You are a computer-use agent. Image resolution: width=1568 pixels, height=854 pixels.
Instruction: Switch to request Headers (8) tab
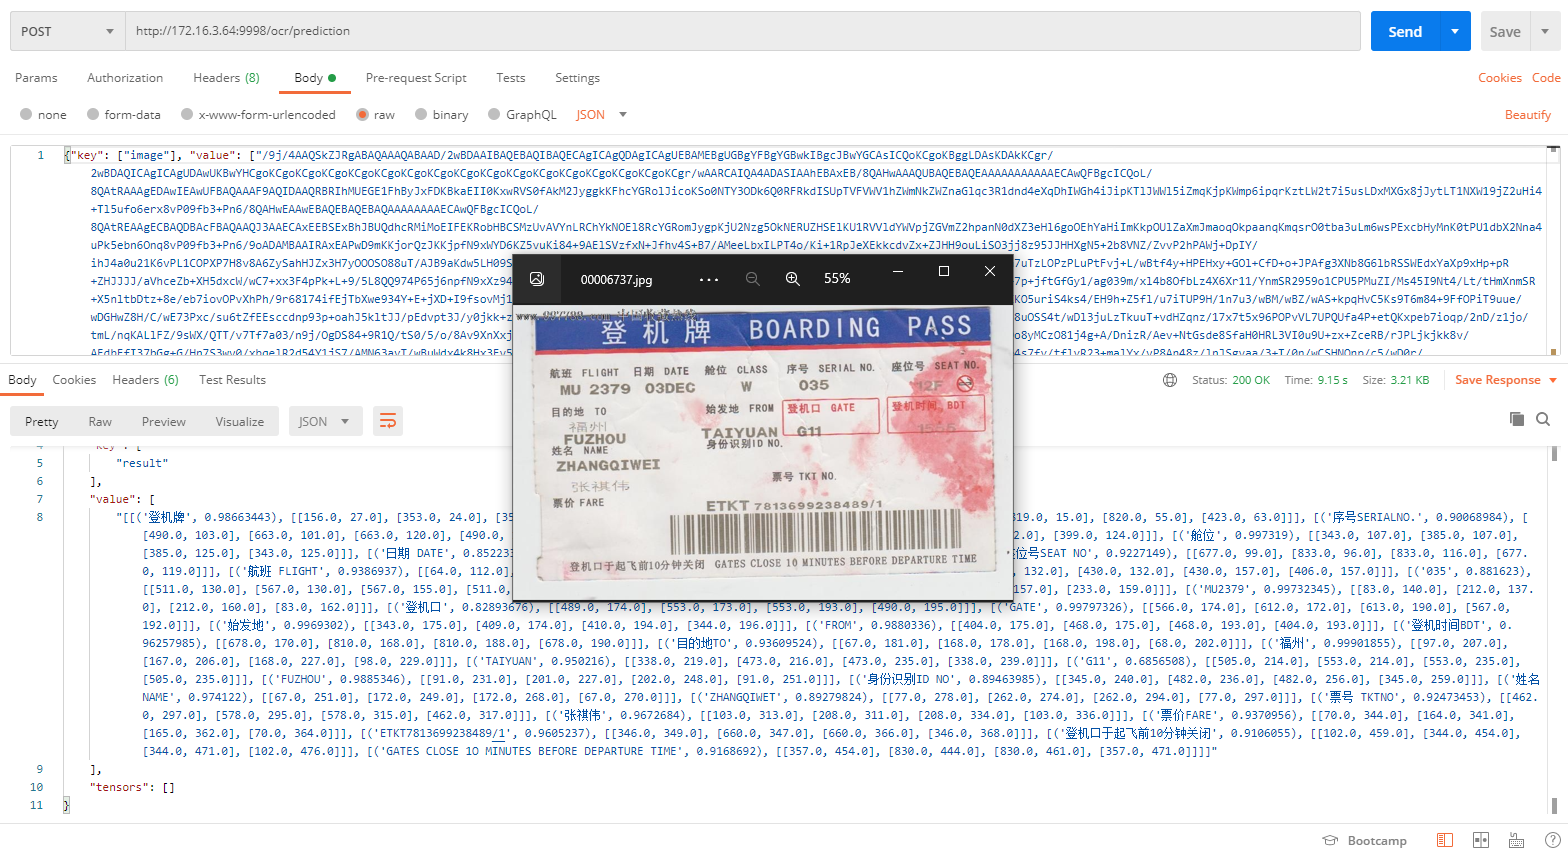tap(226, 78)
